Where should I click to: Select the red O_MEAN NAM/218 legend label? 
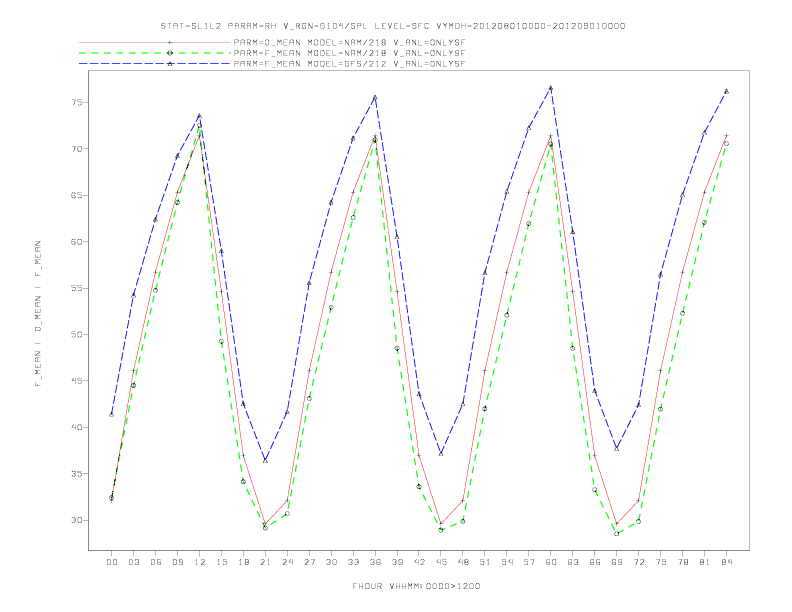[349, 42]
